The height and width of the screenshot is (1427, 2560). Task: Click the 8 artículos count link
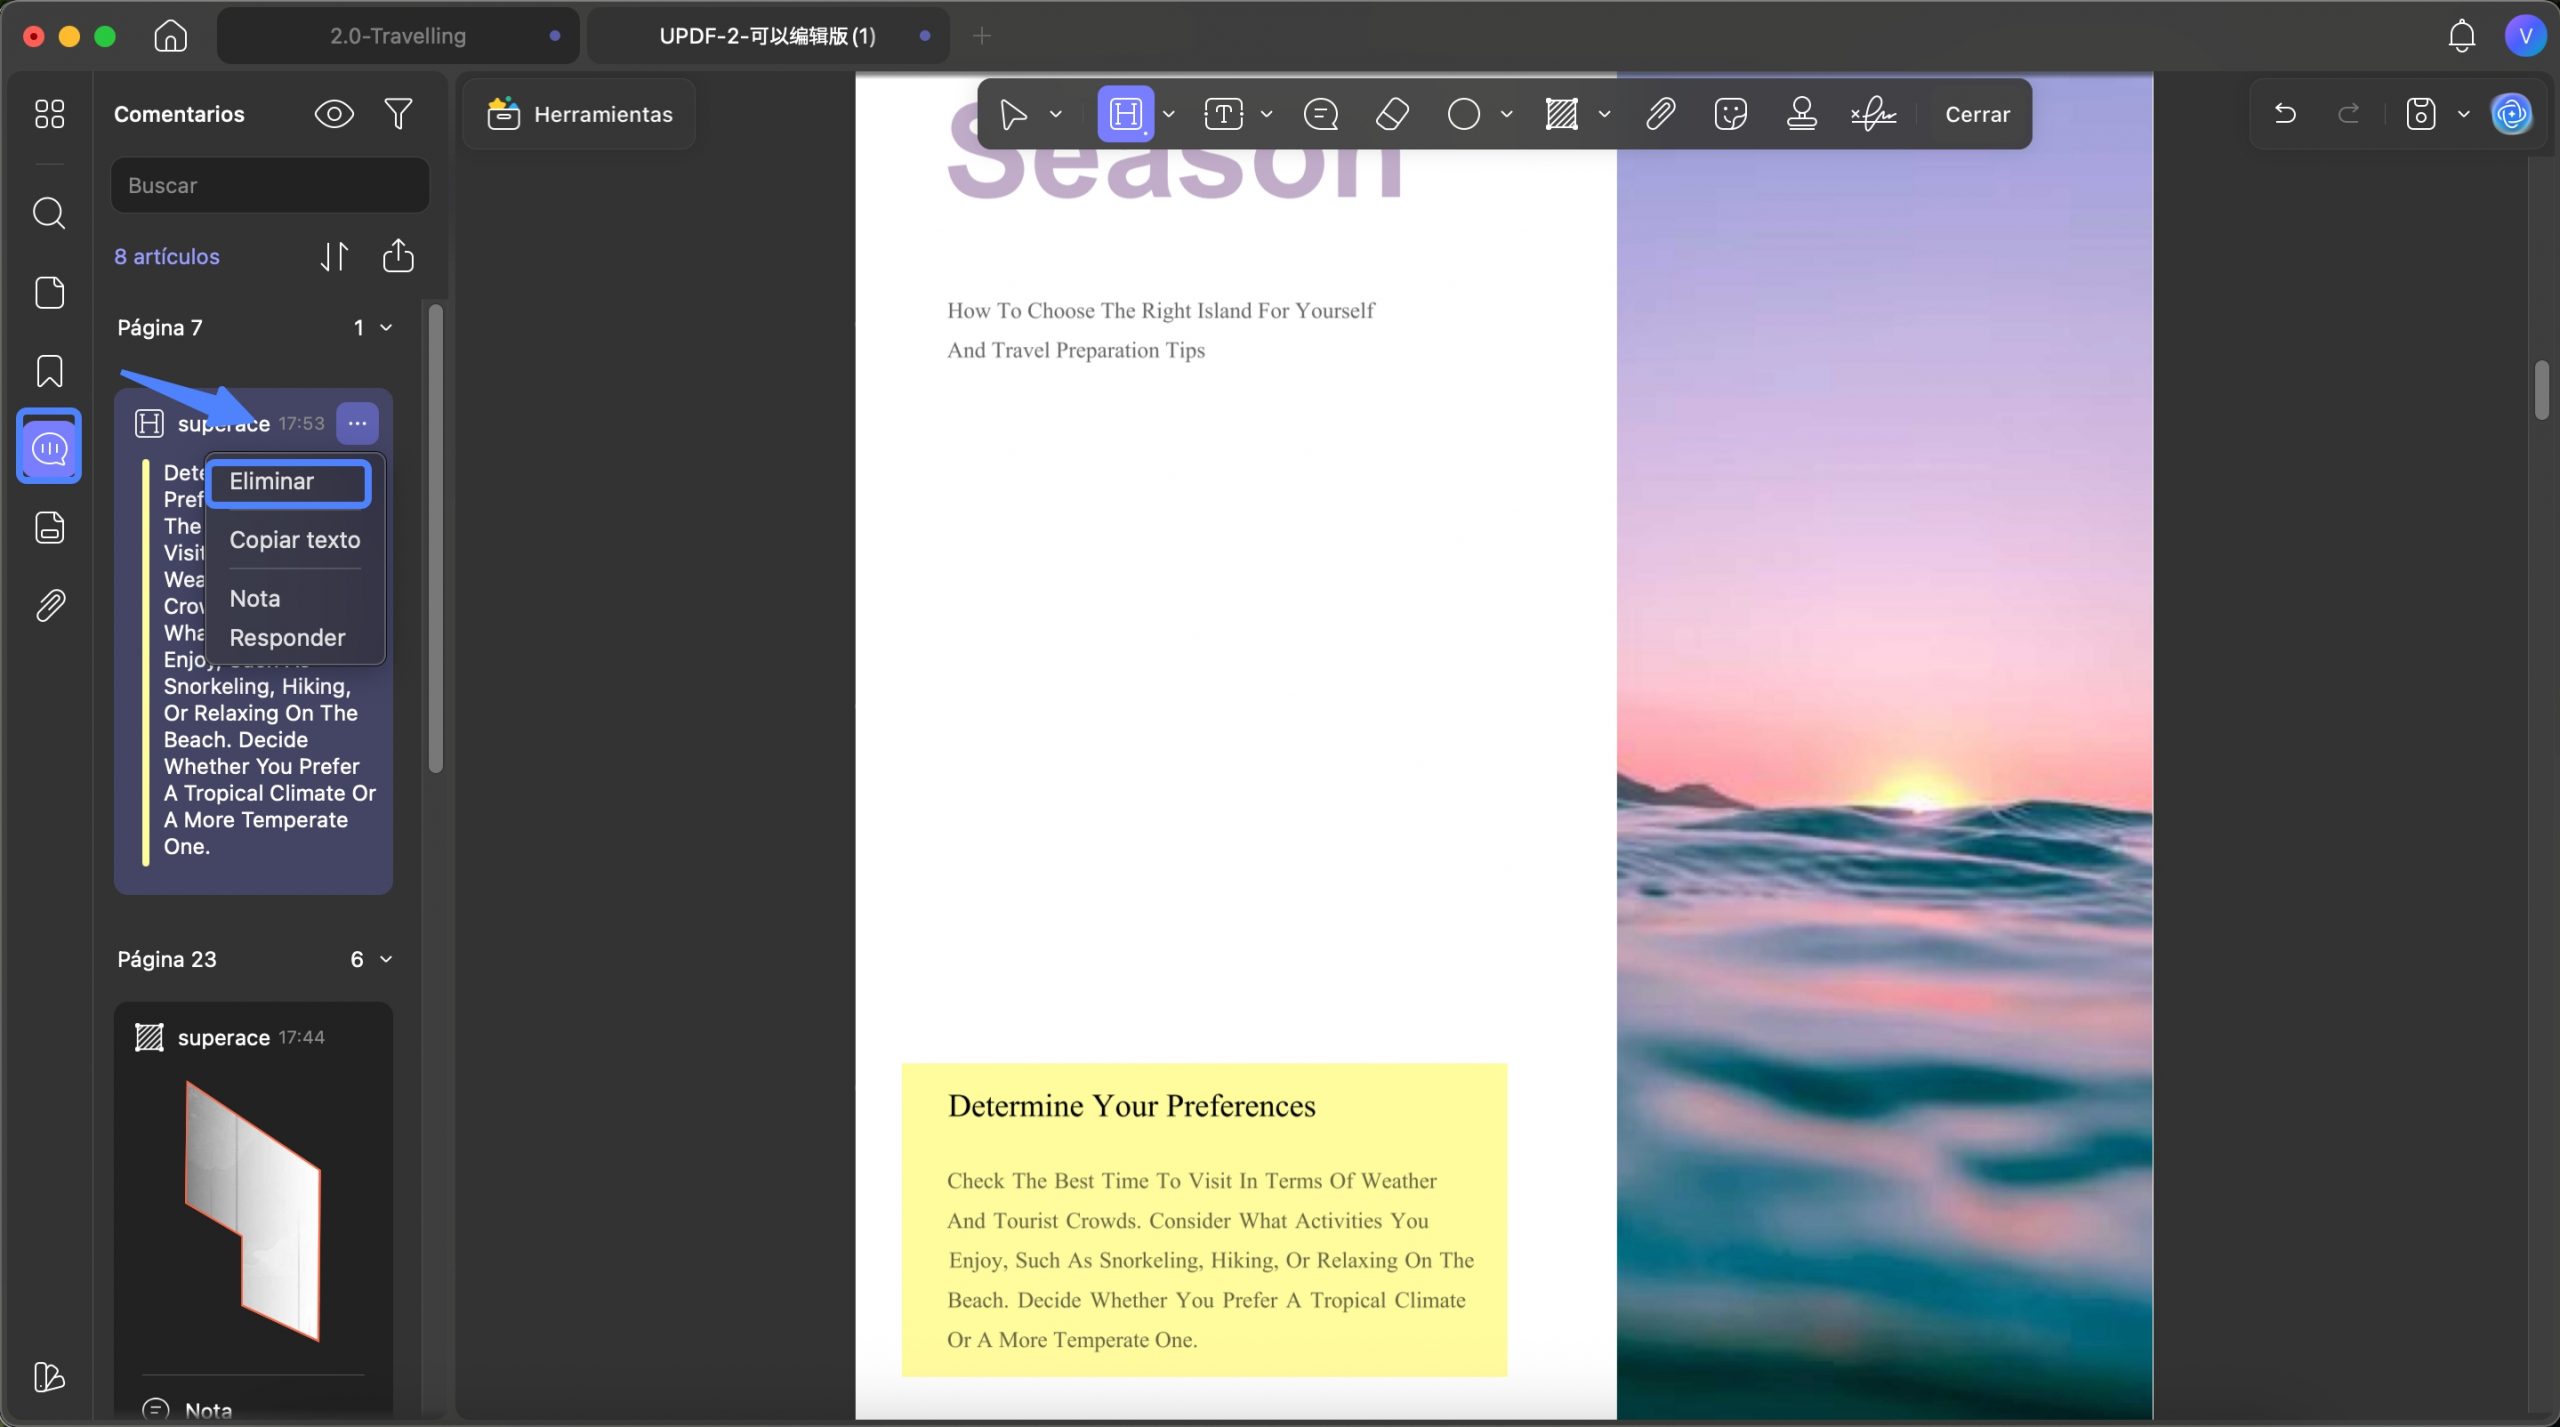tap(167, 257)
